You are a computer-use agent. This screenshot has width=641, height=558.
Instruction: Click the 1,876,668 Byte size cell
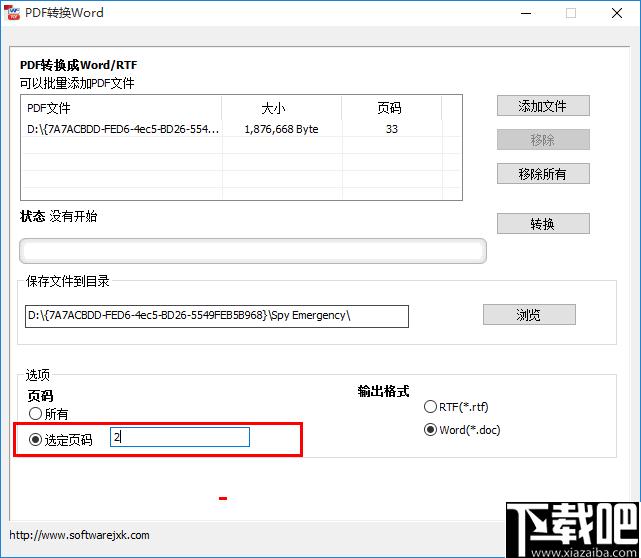(281, 129)
